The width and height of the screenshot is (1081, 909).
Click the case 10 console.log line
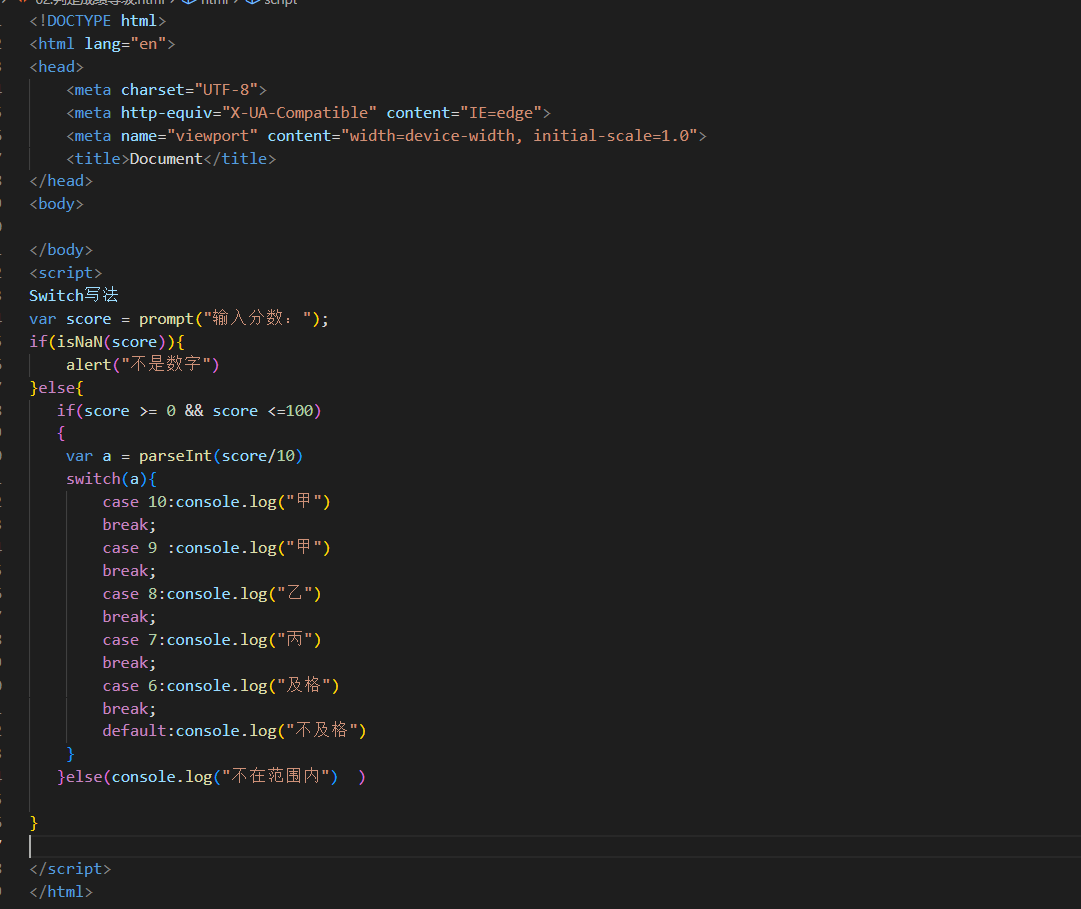[216, 502]
